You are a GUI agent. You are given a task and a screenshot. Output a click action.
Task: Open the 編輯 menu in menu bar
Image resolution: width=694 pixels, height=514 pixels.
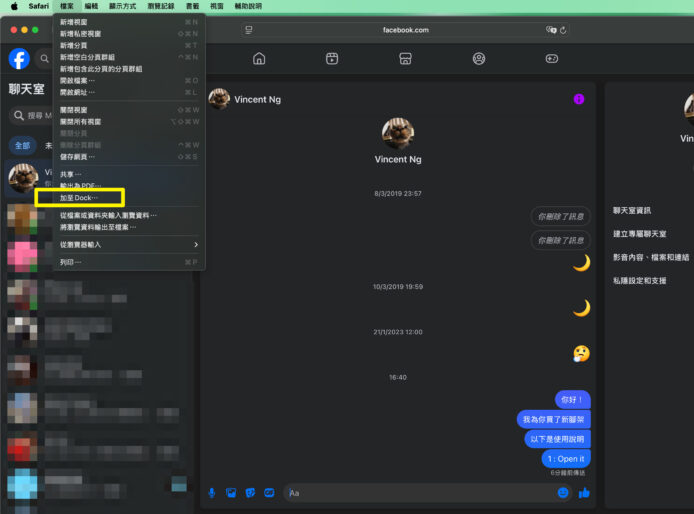click(91, 6)
